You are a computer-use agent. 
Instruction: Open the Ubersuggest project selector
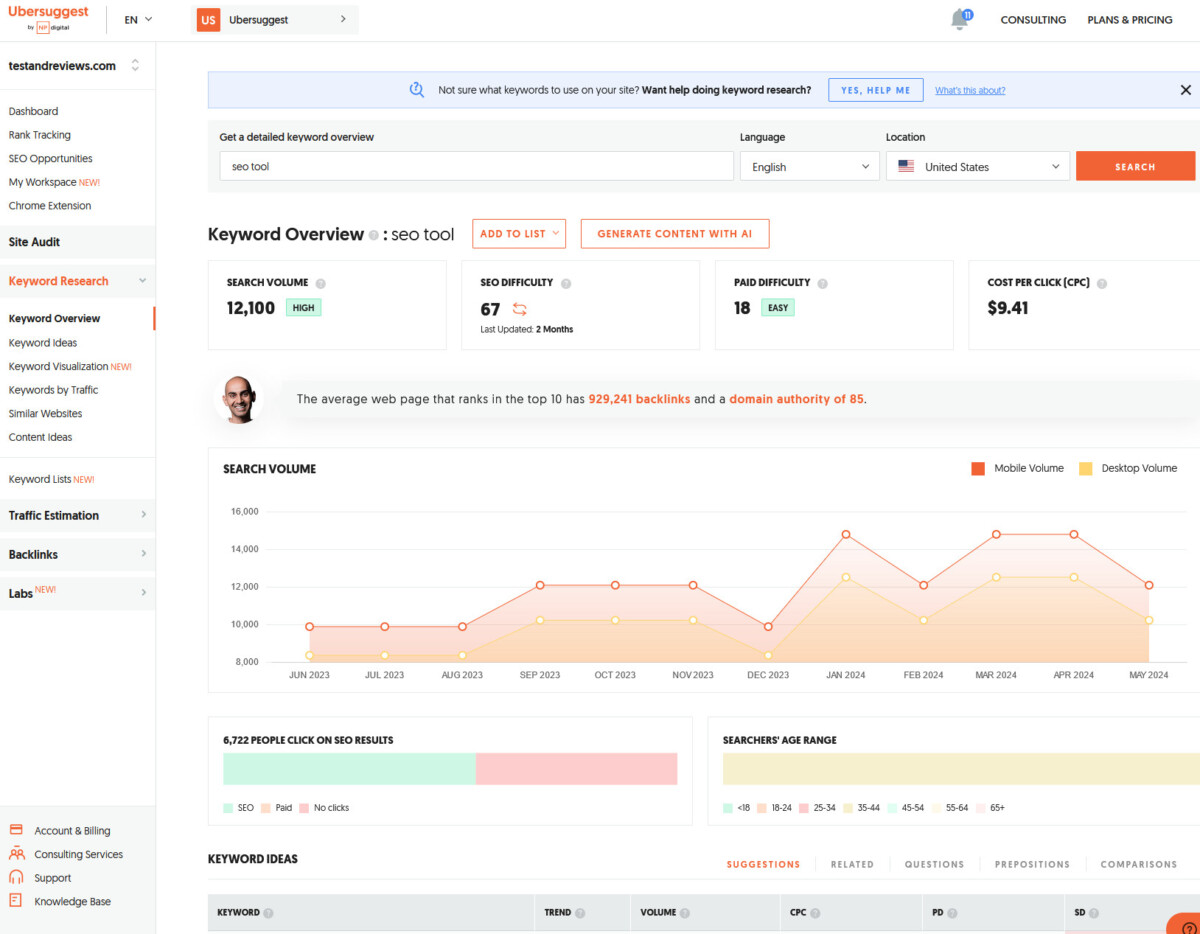pyautogui.click(x=274, y=19)
